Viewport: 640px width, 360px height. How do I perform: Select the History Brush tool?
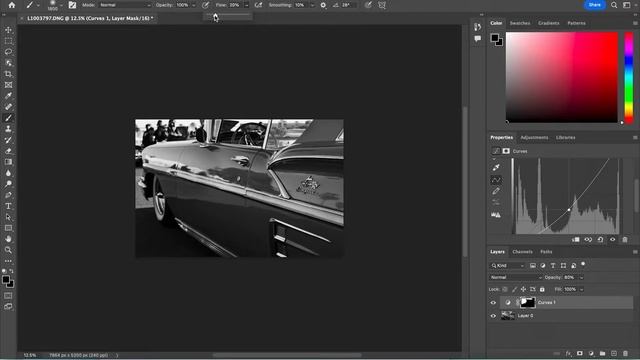(x=8, y=140)
